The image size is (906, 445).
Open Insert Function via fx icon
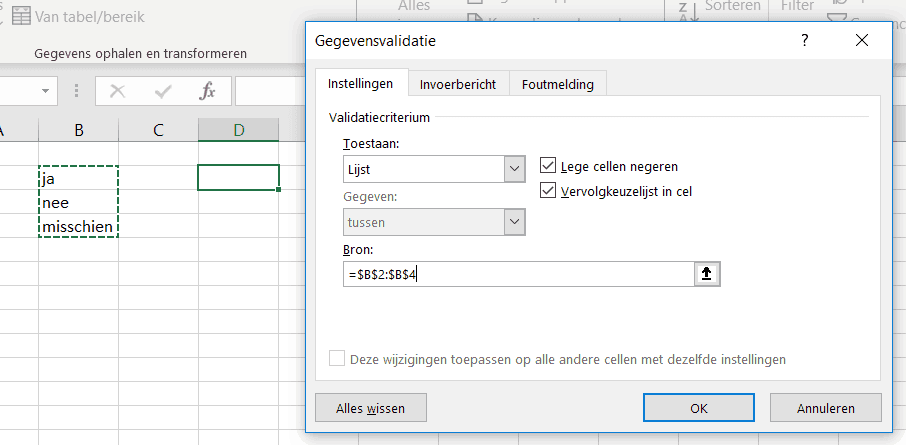click(x=207, y=91)
